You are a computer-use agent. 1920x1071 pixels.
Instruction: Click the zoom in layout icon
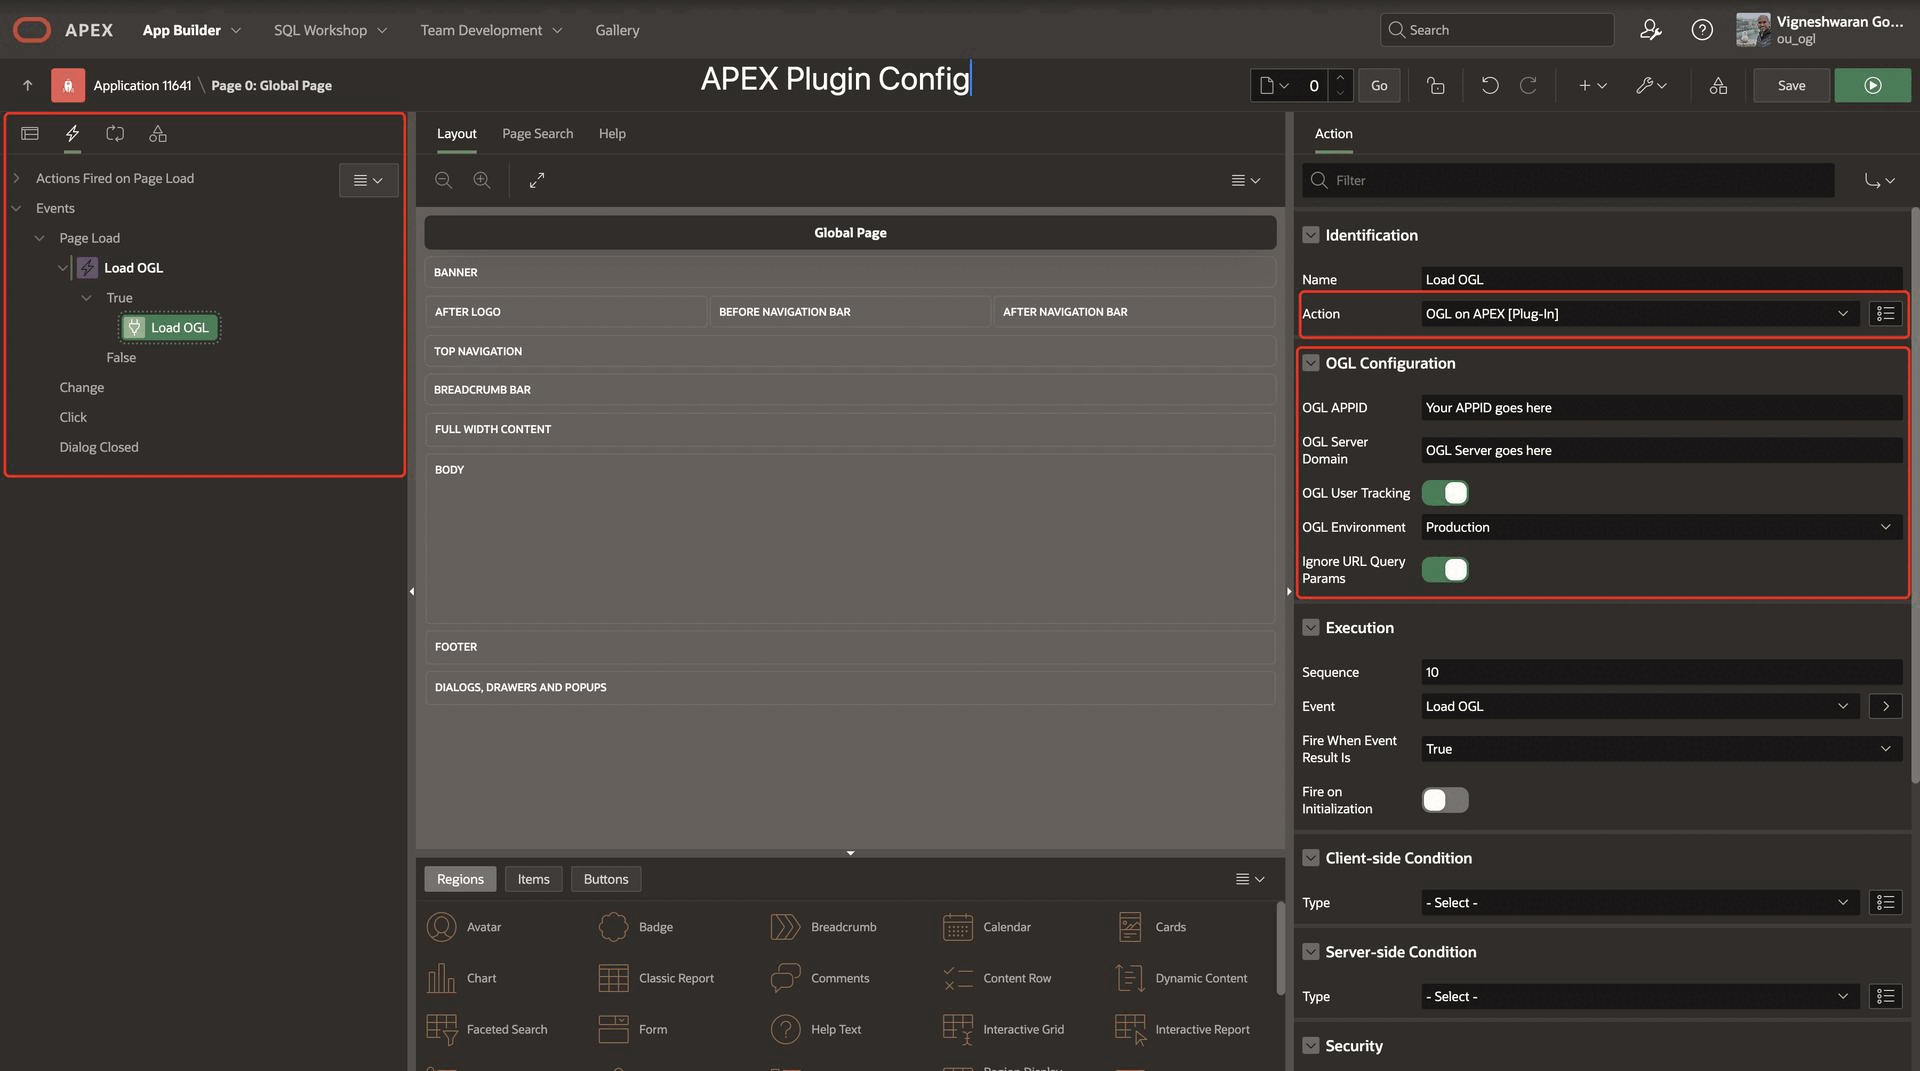click(x=482, y=180)
